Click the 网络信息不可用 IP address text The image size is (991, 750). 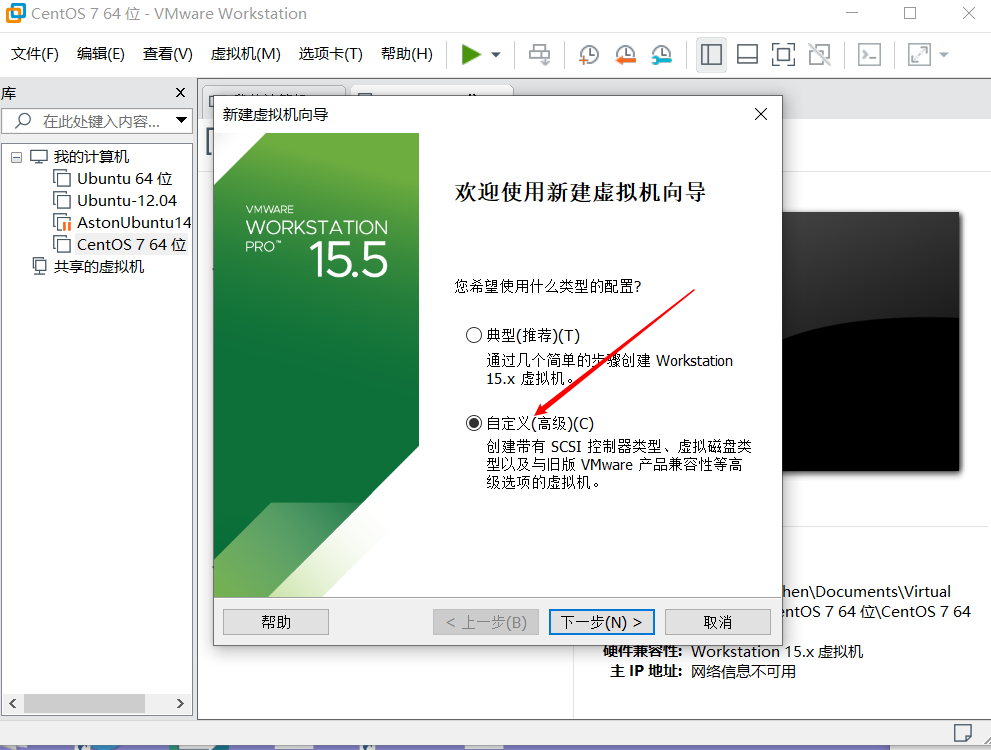743,671
